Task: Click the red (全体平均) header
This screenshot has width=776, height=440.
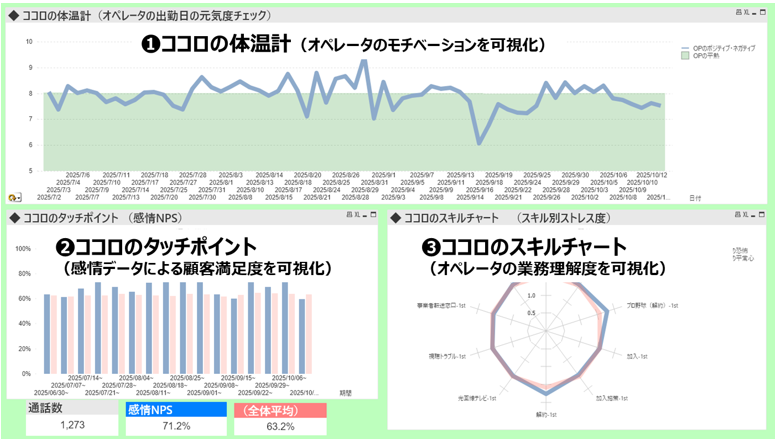Action: coord(281,411)
